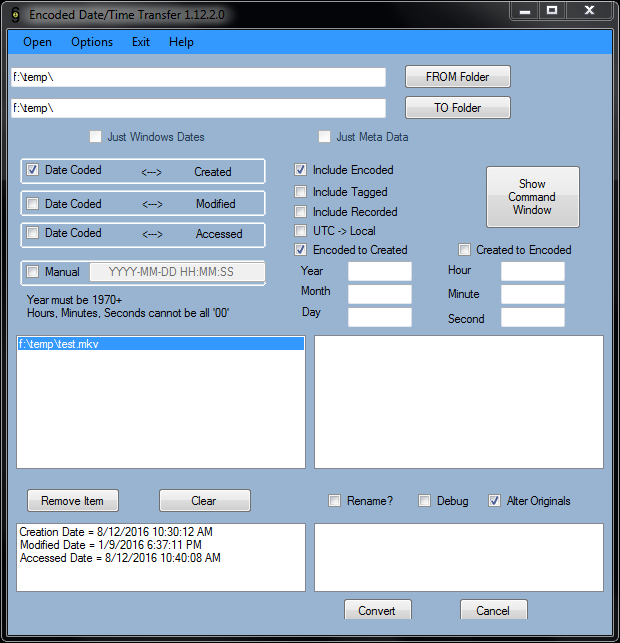
Task: Focus the TO folder path field
Action: click(x=198, y=108)
